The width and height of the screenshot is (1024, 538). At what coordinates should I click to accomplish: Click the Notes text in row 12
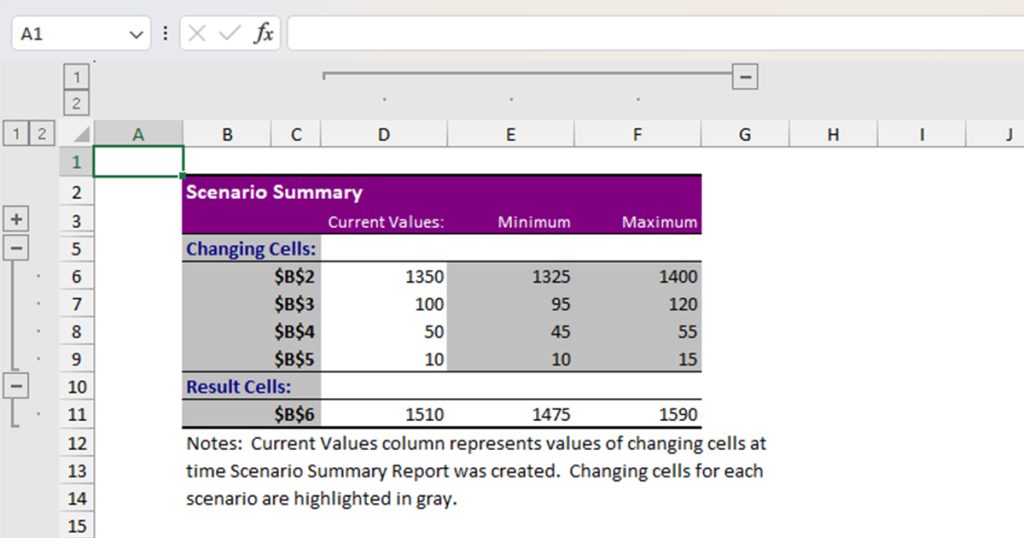point(476,443)
